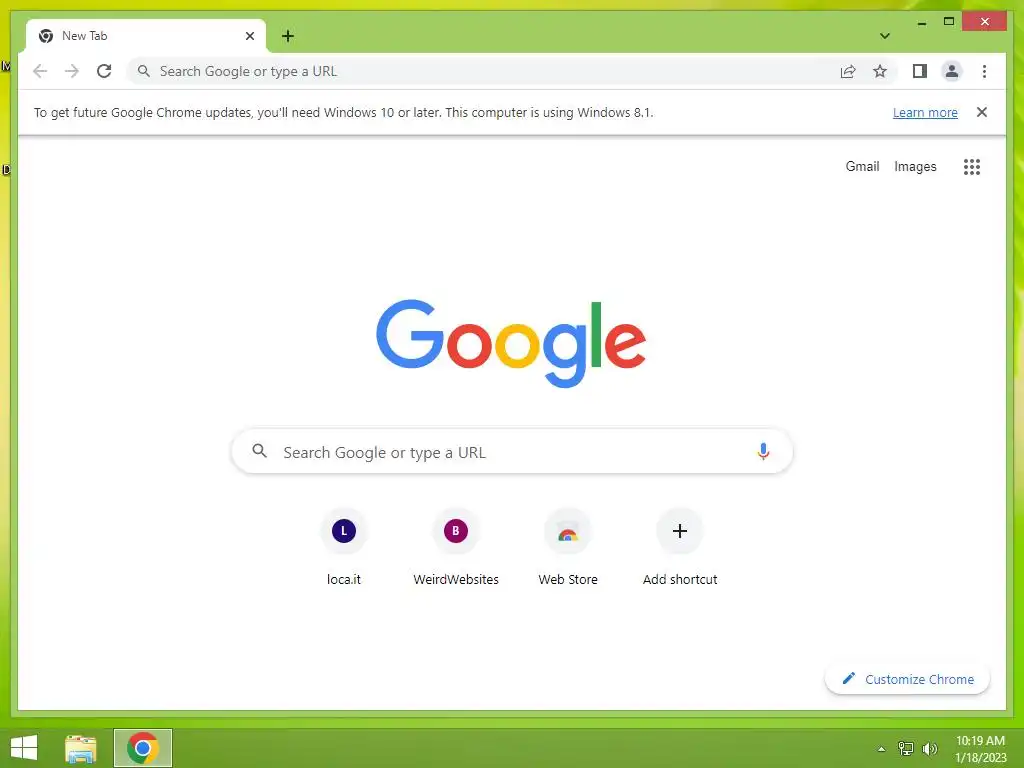Open the volume speaker icon
The image size is (1024, 768).
click(930, 748)
